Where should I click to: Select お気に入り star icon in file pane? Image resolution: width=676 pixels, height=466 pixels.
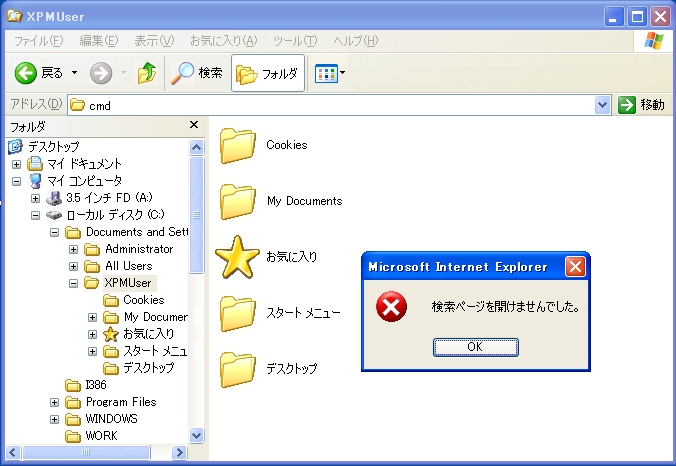point(238,257)
